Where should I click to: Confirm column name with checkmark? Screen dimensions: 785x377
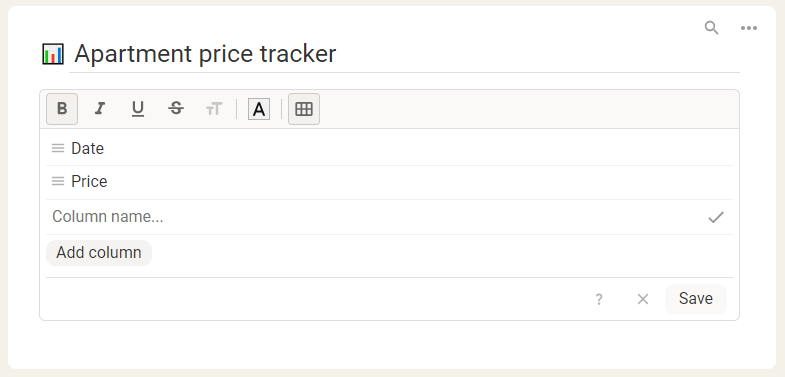click(716, 217)
